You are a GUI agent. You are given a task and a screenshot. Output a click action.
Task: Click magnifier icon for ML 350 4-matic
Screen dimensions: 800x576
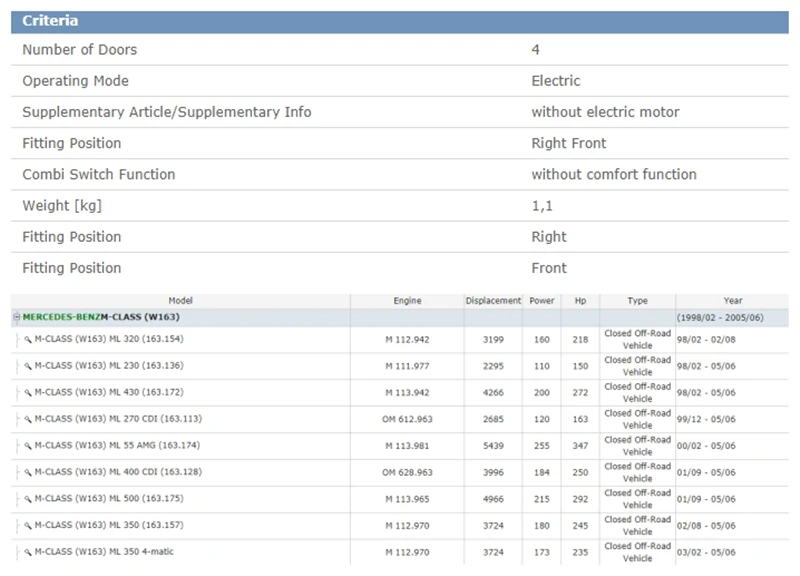coord(28,552)
